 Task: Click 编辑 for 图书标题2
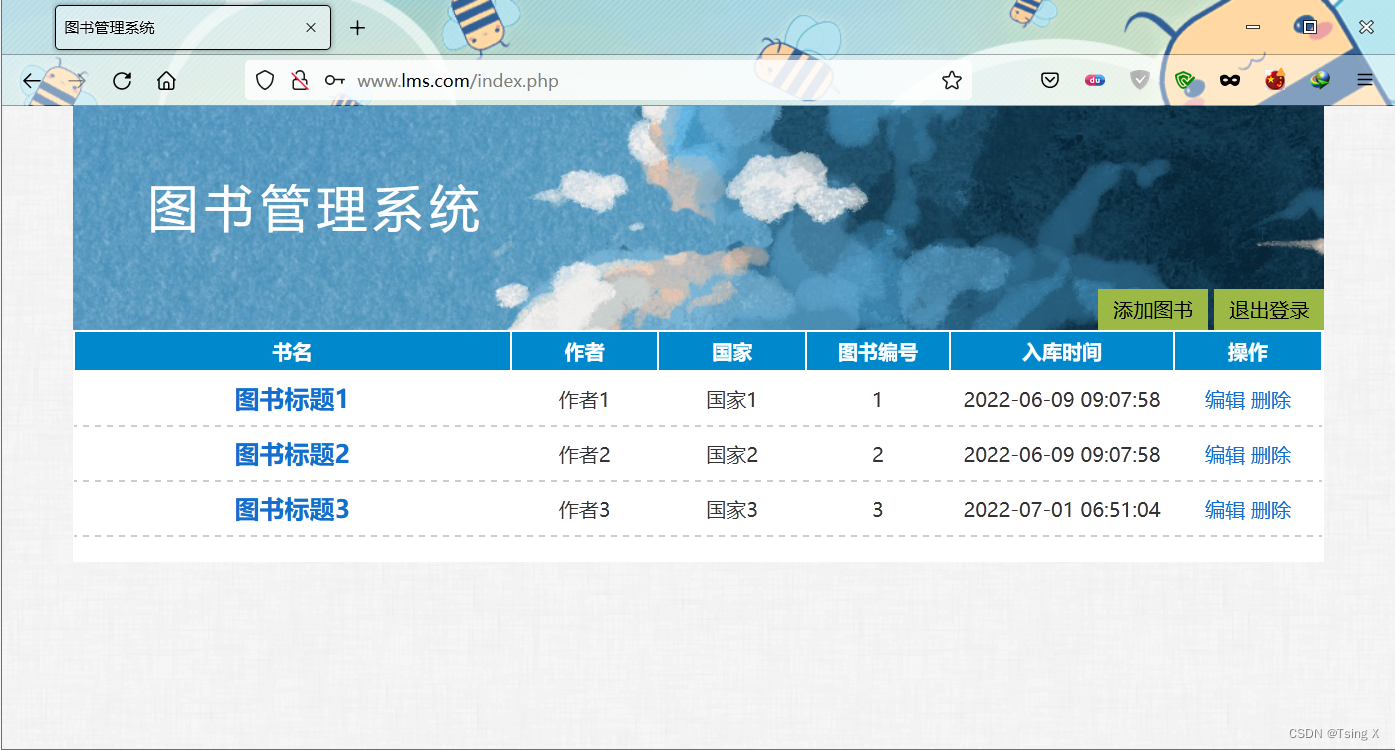tap(1225, 455)
